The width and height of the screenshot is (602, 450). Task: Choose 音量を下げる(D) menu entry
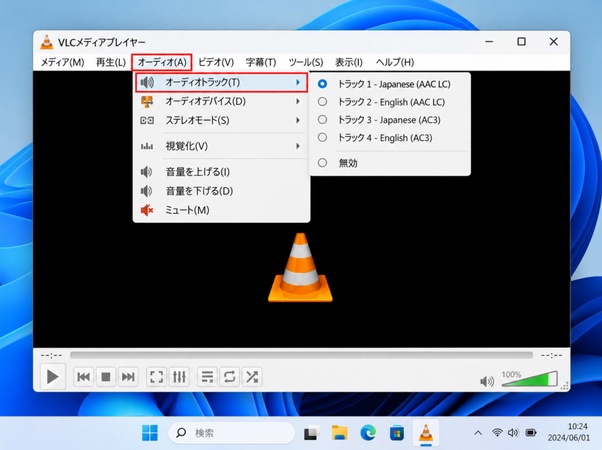tap(222, 191)
